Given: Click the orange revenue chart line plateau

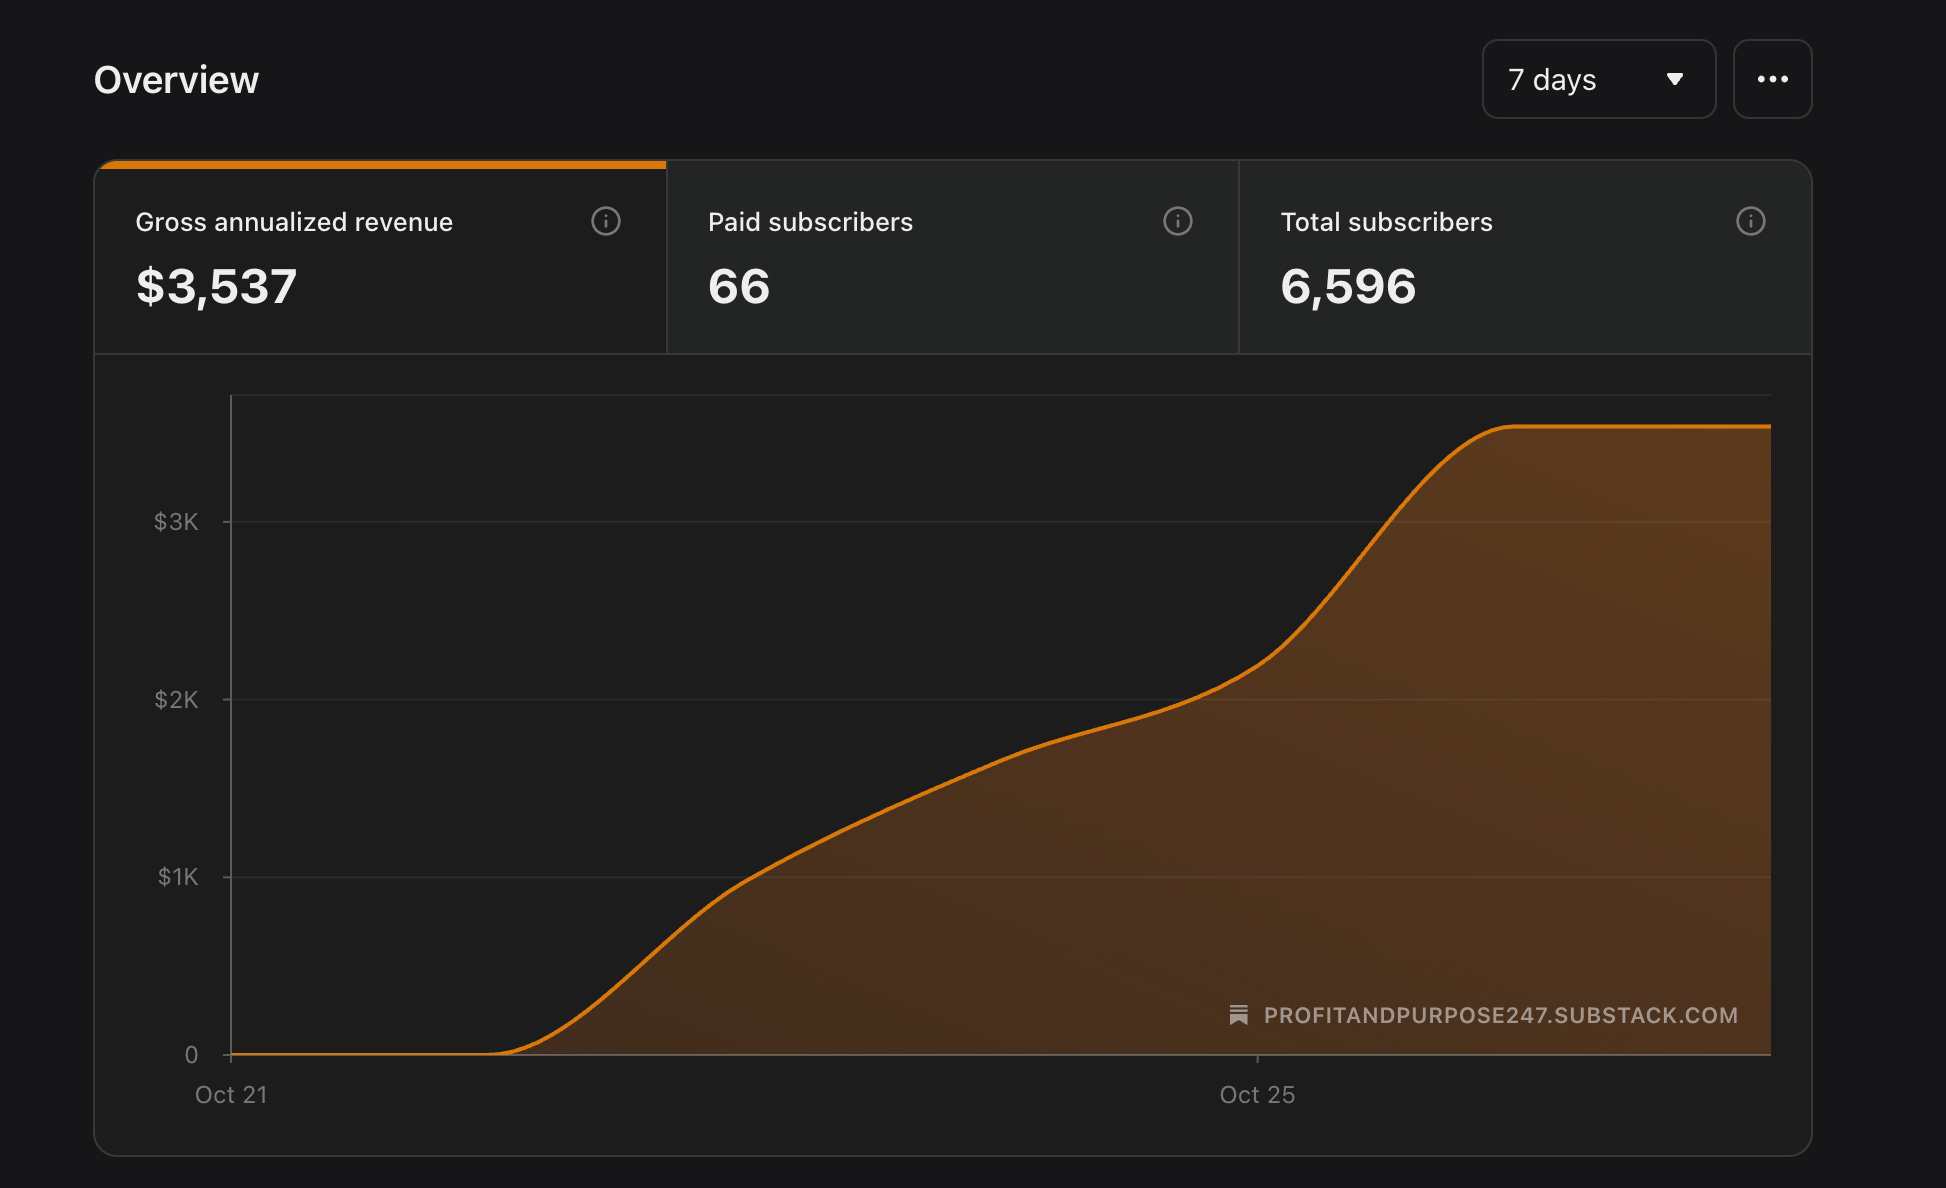Looking at the screenshot, I should [1640, 427].
